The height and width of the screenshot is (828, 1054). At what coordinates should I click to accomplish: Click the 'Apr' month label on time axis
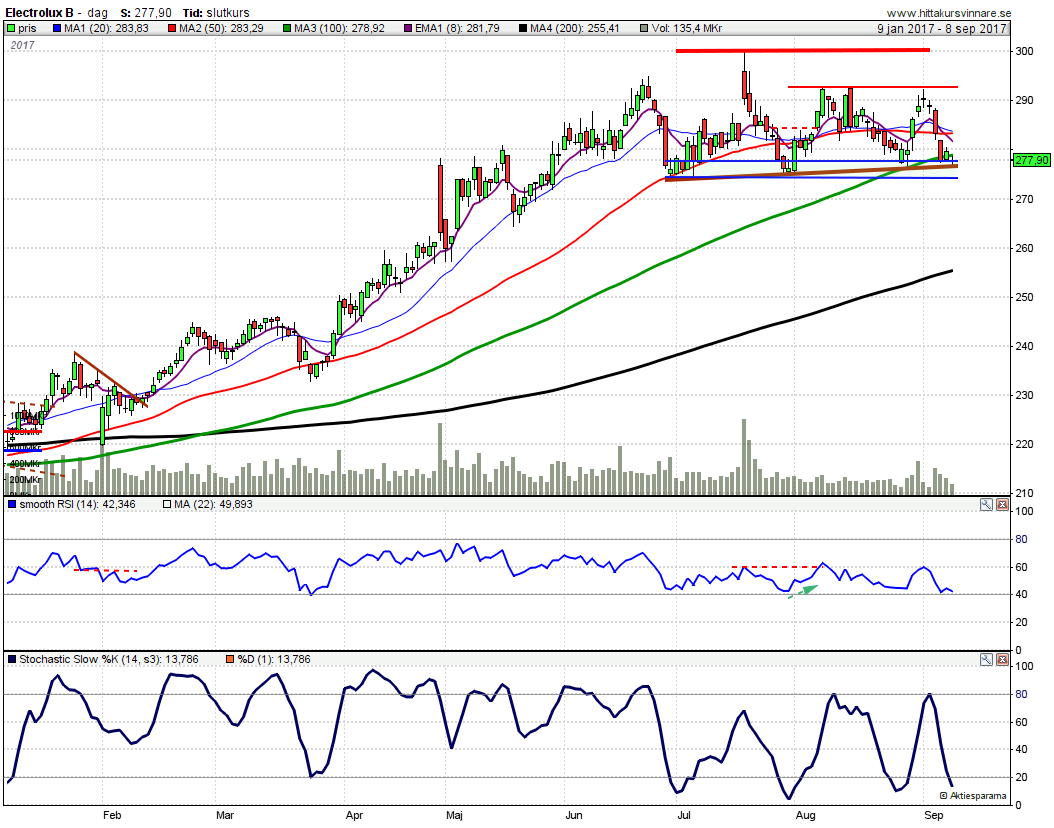tap(354, 815)
